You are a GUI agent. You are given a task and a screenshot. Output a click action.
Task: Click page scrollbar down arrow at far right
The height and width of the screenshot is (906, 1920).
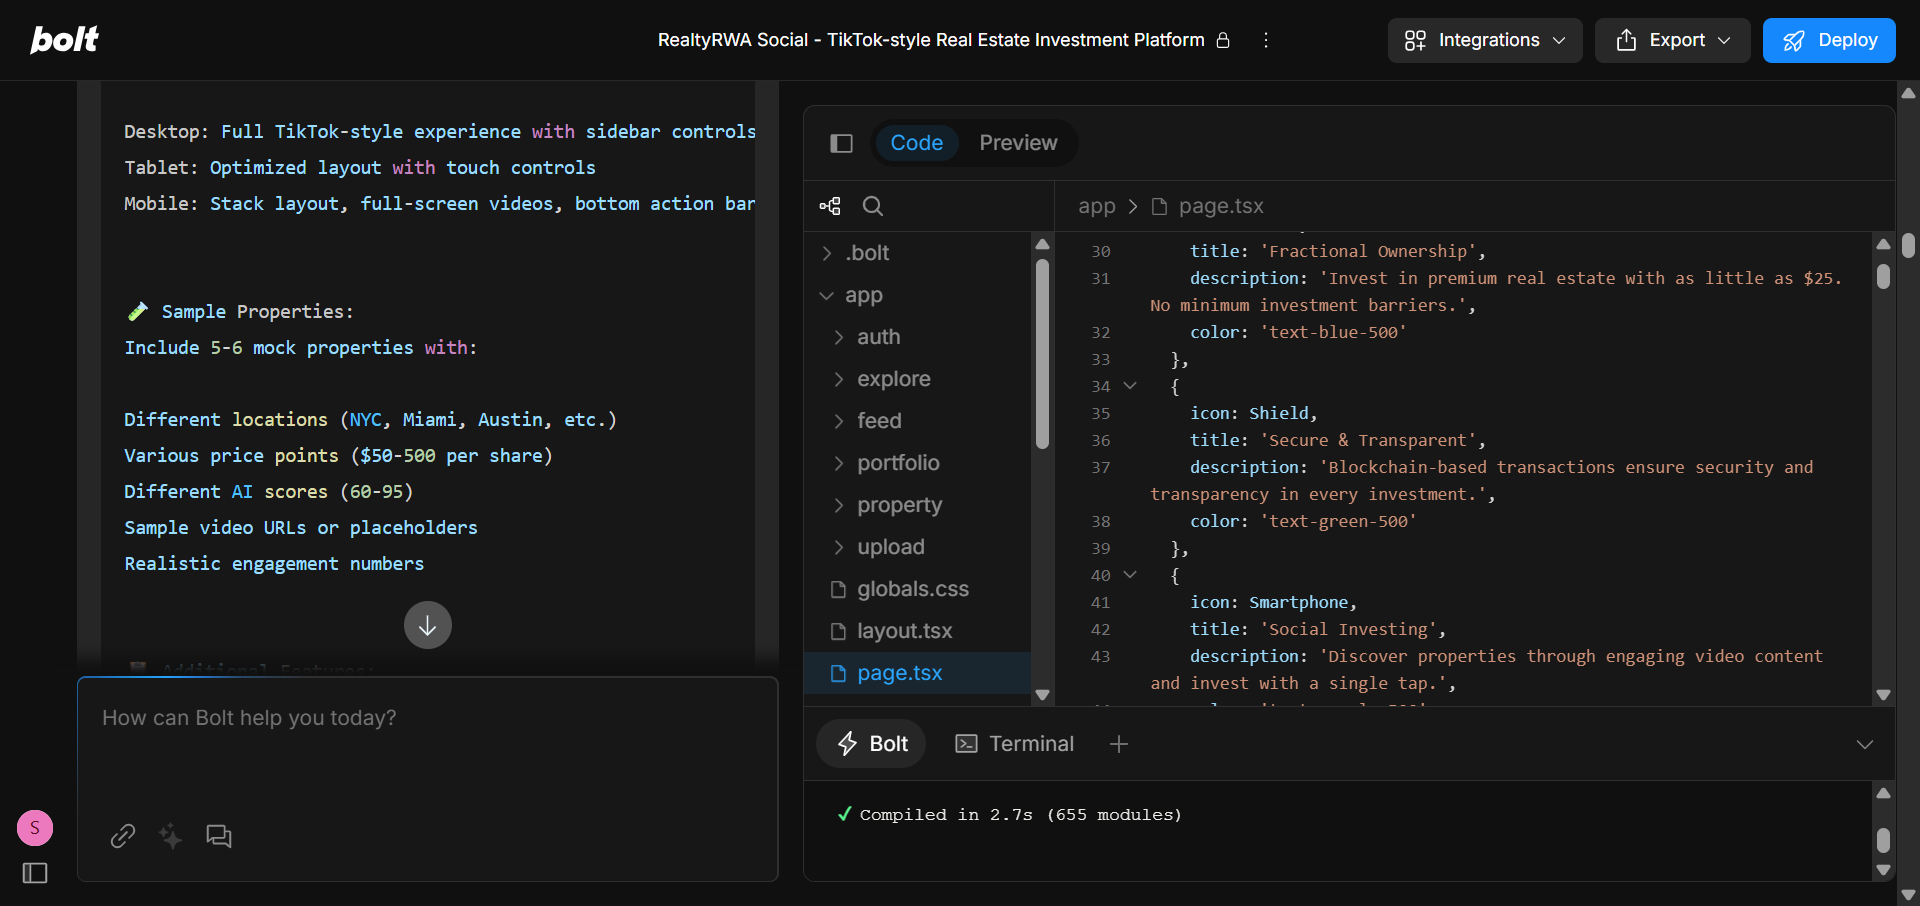[1908, 895]
